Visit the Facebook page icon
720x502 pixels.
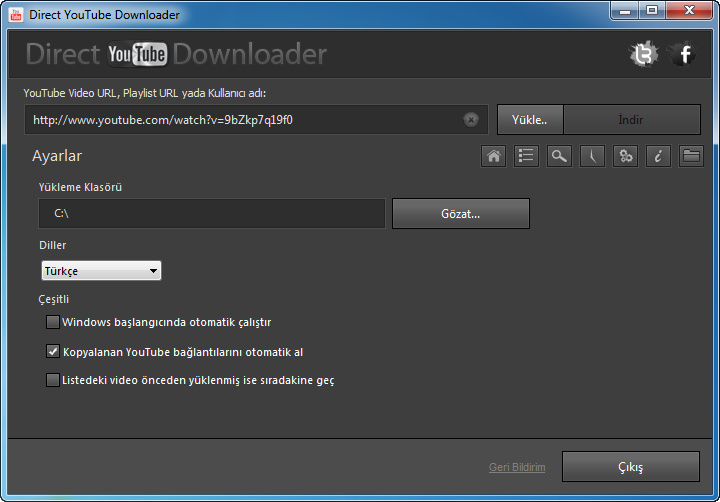[x=683, y=54]
